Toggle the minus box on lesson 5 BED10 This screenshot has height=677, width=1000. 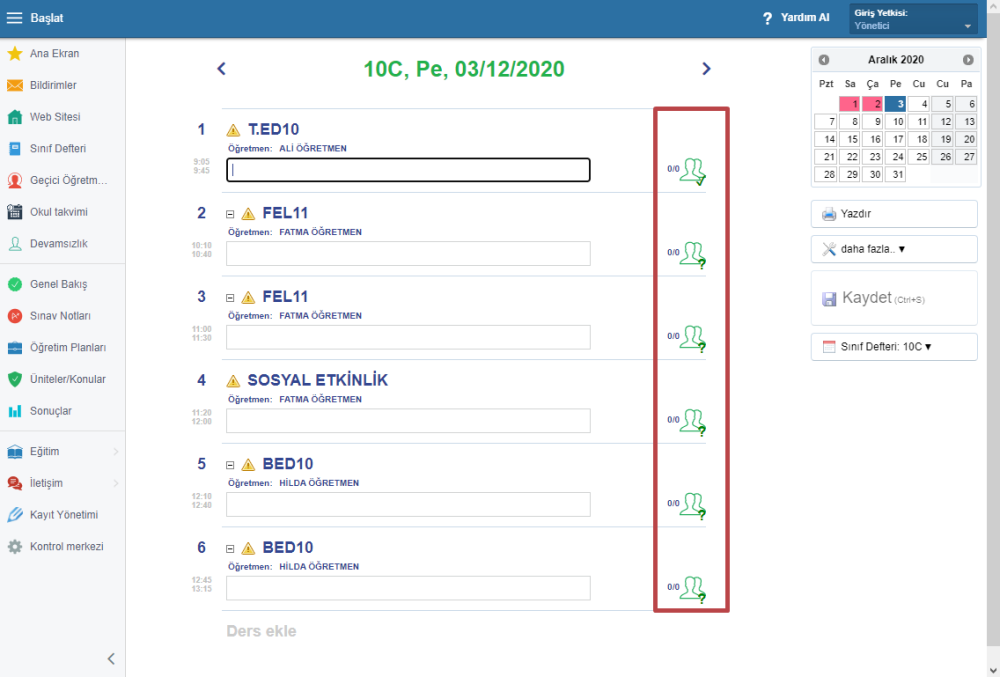point(230,465)
